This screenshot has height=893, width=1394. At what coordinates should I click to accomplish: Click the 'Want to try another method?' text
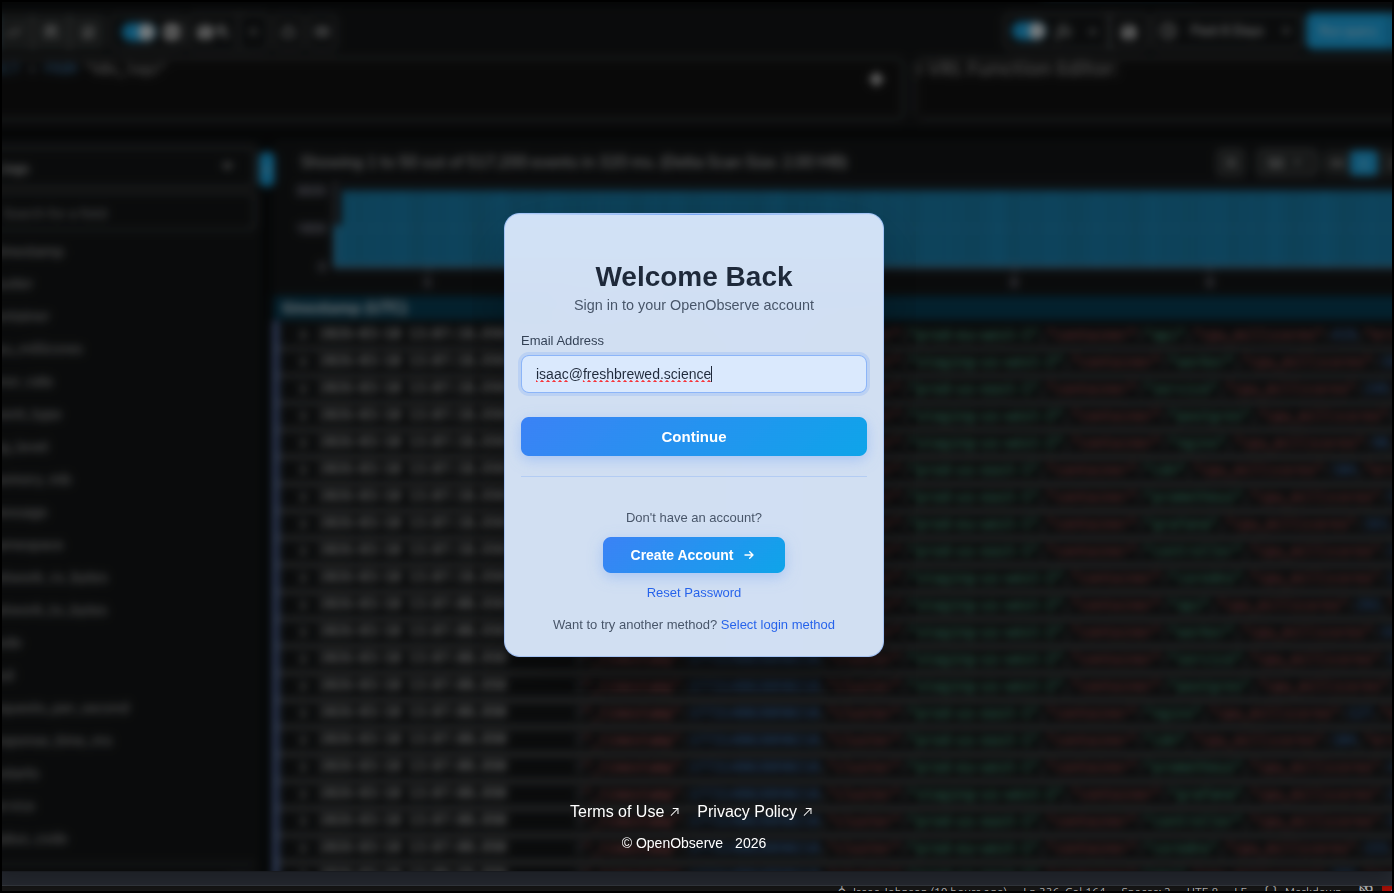coord(635,625)
